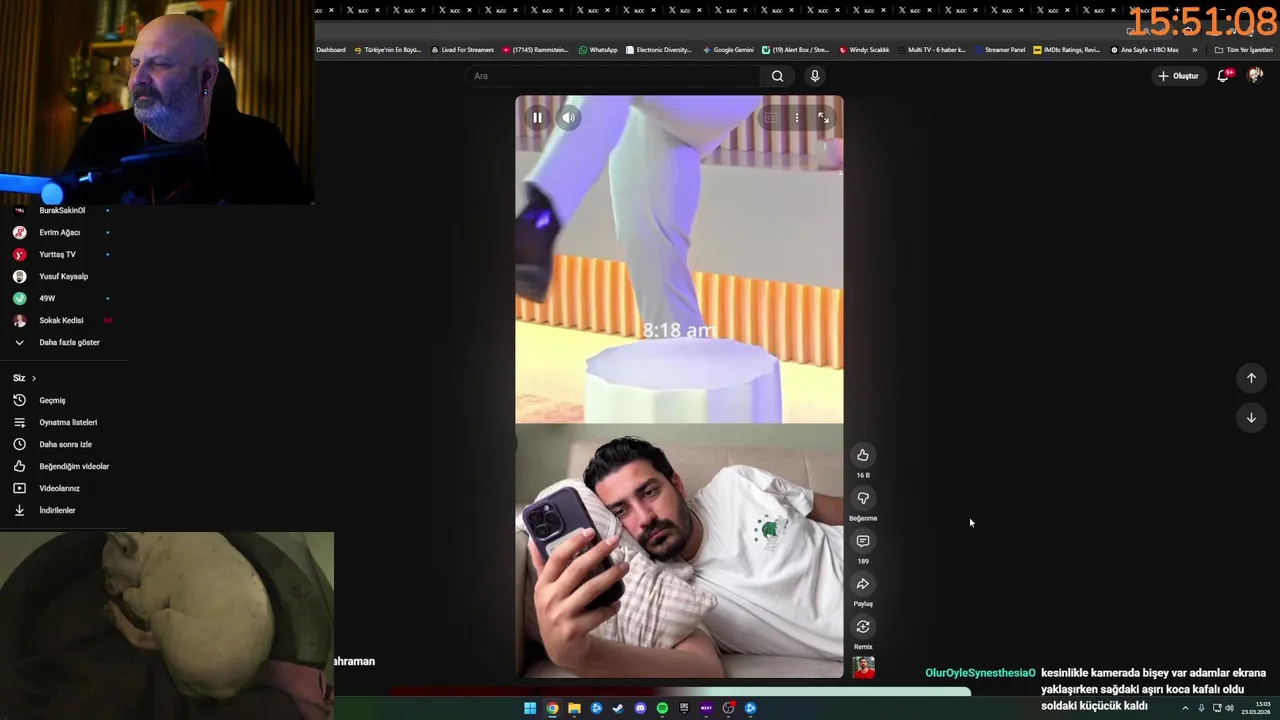Open the Alert Box / Stre... bookmark
Image resolution: width=1280 pixels, height=720 pixels.
pos(795,50)
